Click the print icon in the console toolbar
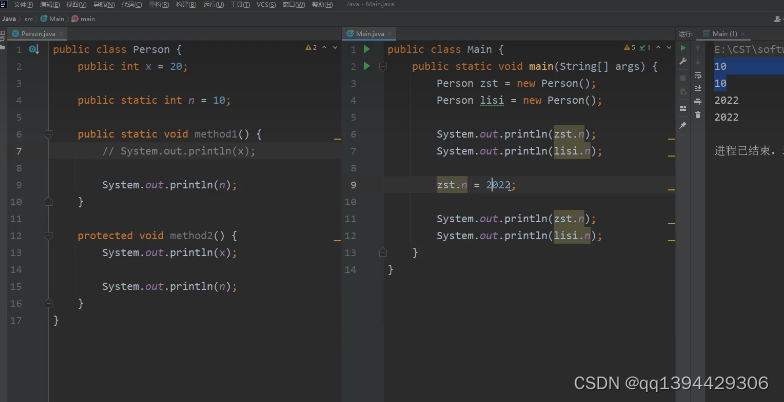Screen dimensions: 784x402 point(698,102)
